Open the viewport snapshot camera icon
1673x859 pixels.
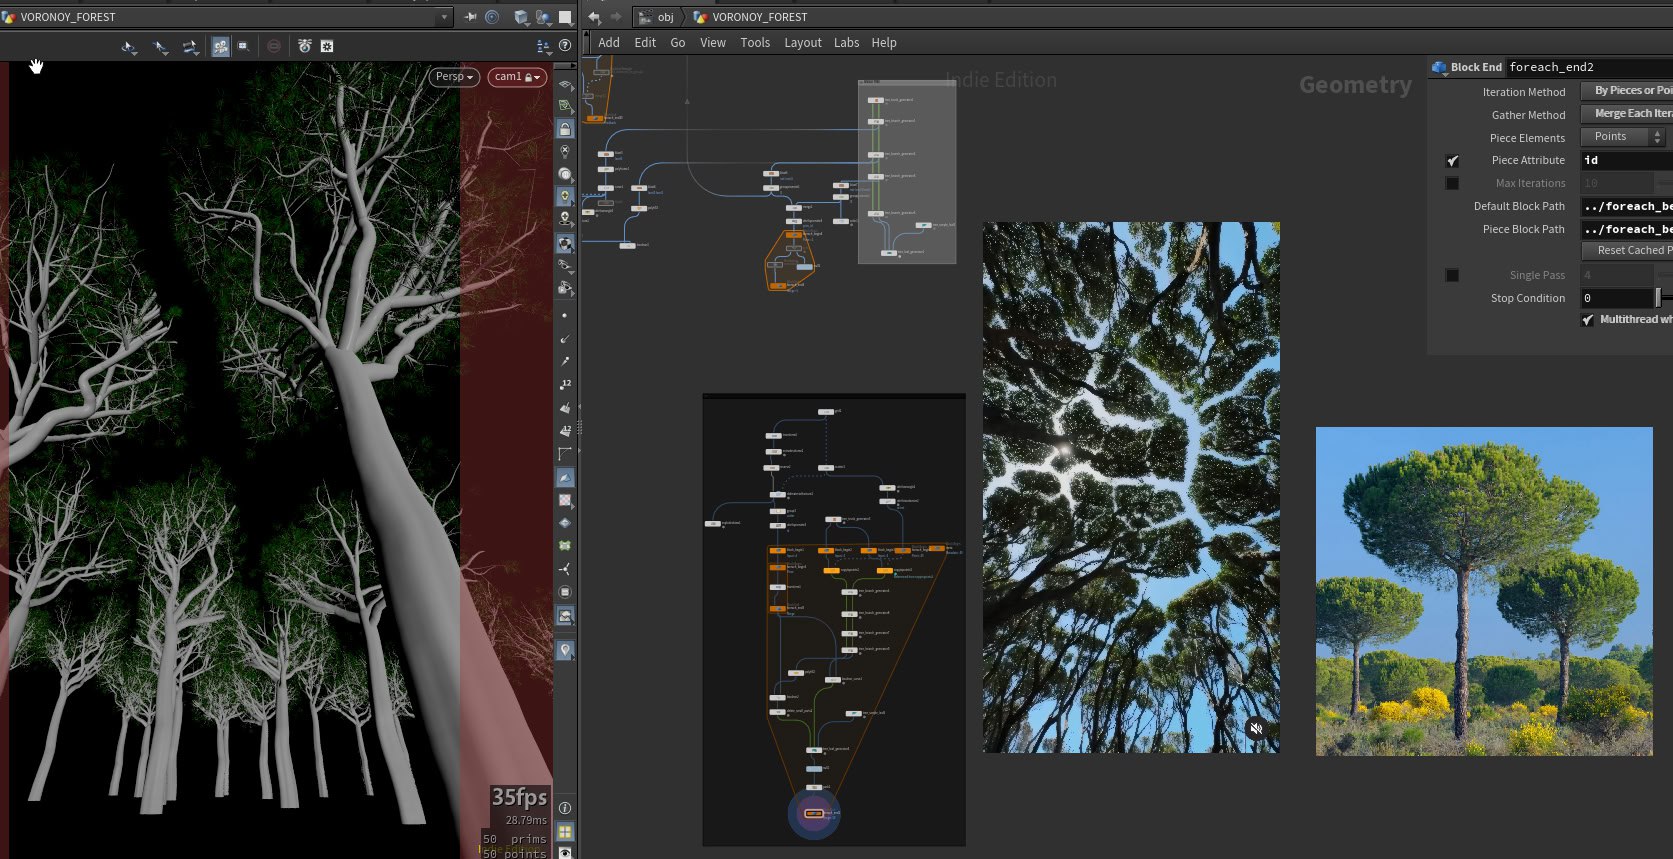click(x=305, y=46)
